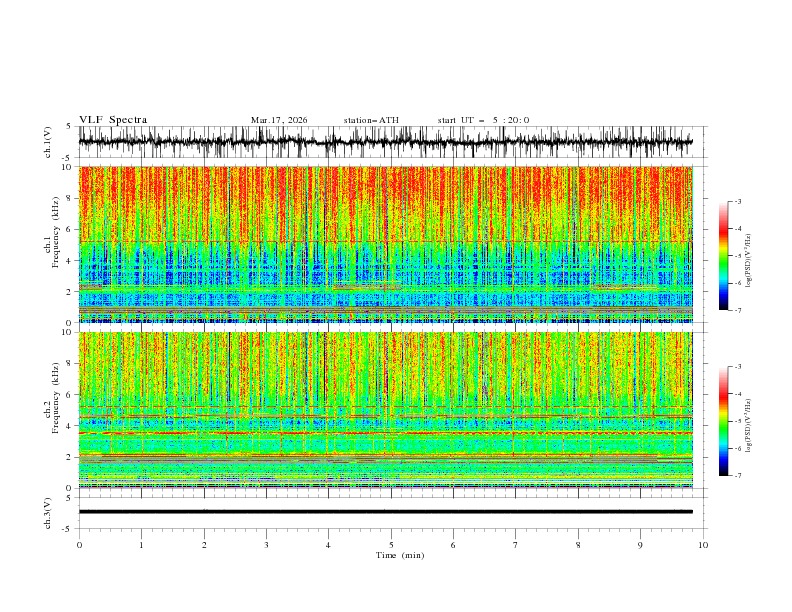Click the "Time (min)" axis label

[x=400, y=555]
